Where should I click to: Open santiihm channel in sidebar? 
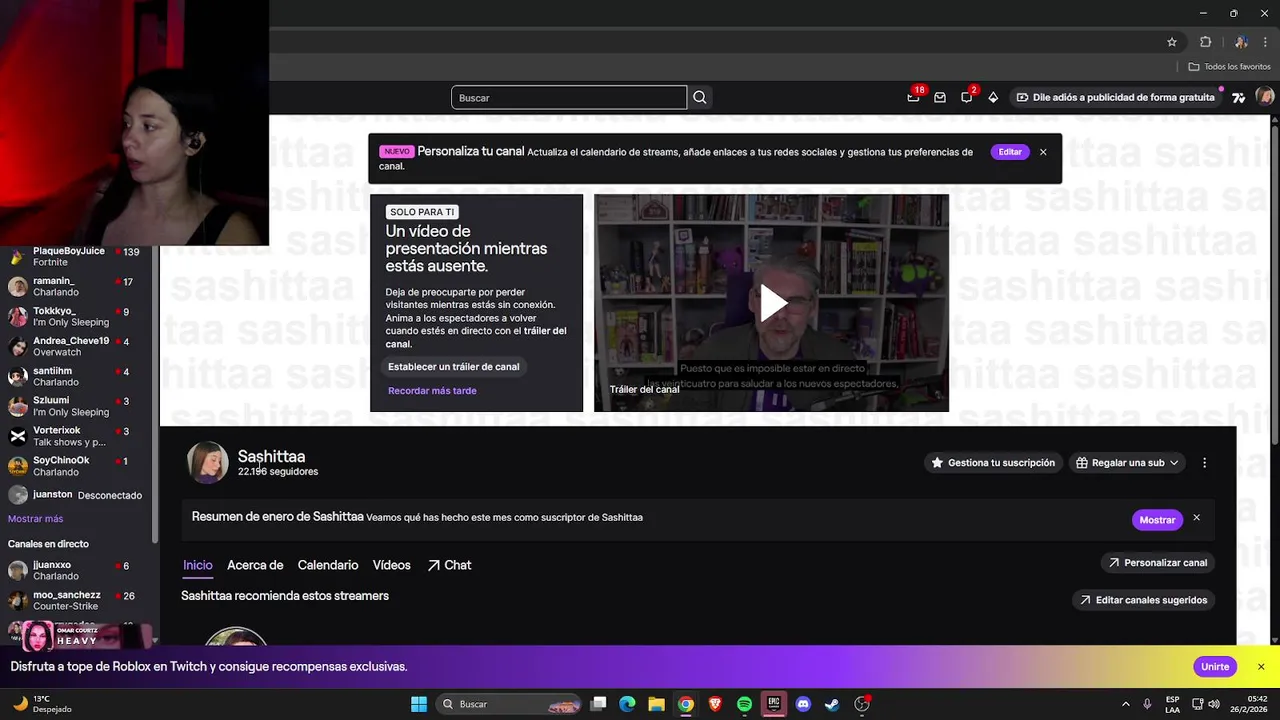(x=78, y=377)
